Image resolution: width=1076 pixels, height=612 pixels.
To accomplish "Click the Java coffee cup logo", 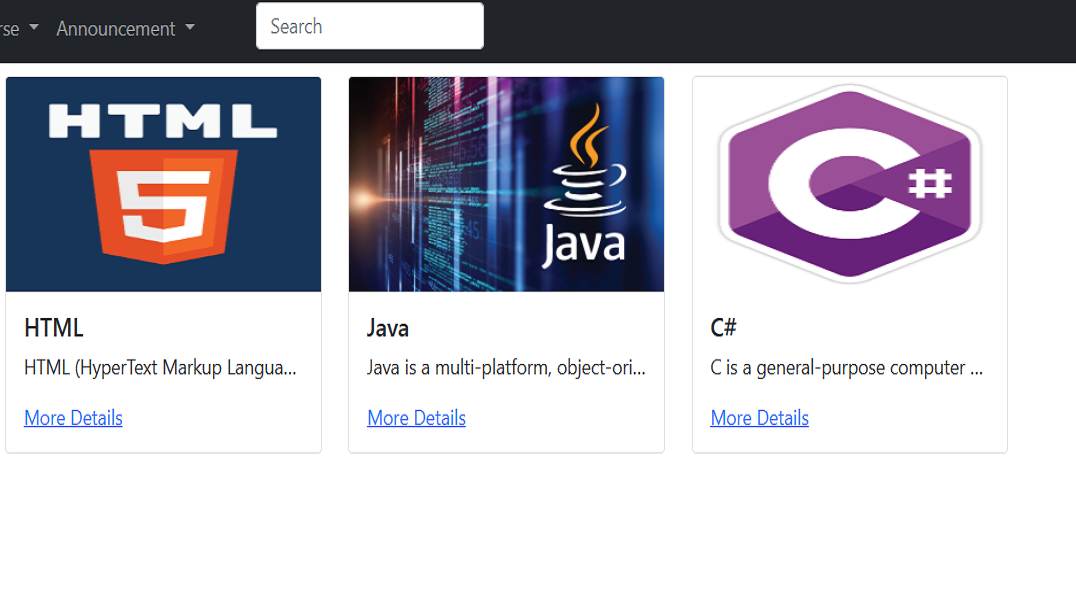I will pos(585,159).
